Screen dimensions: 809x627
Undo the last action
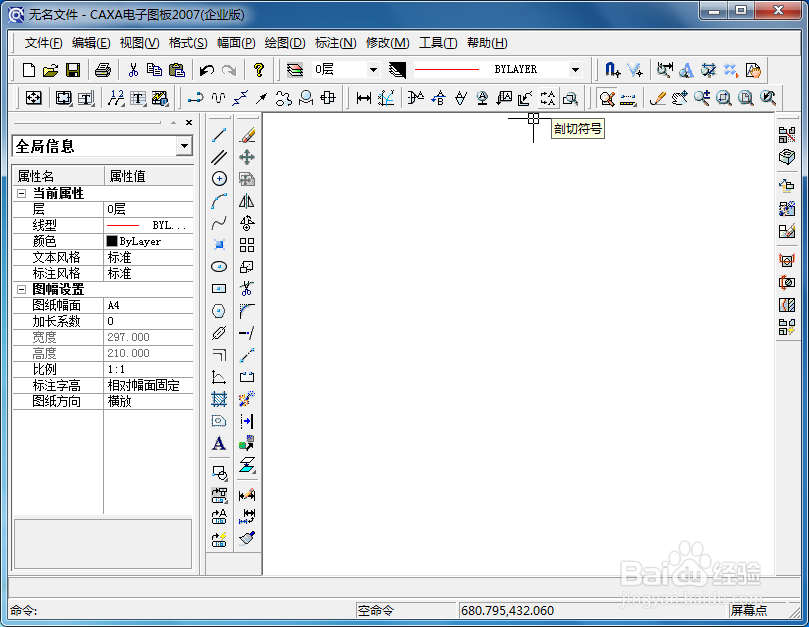(207, 70)
